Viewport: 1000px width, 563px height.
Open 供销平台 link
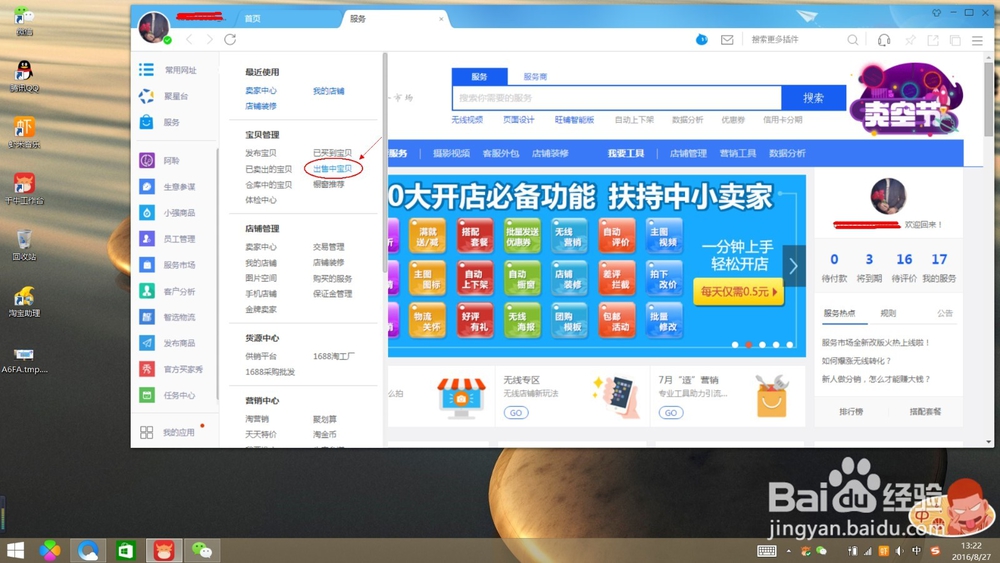coord(261,356)
